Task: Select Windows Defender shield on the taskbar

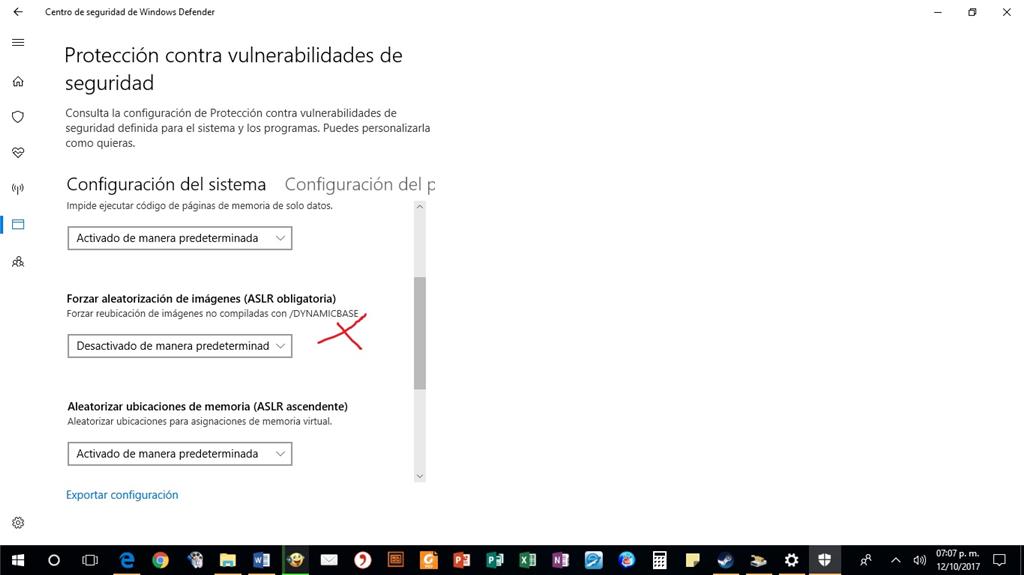Action: [824, 560]
